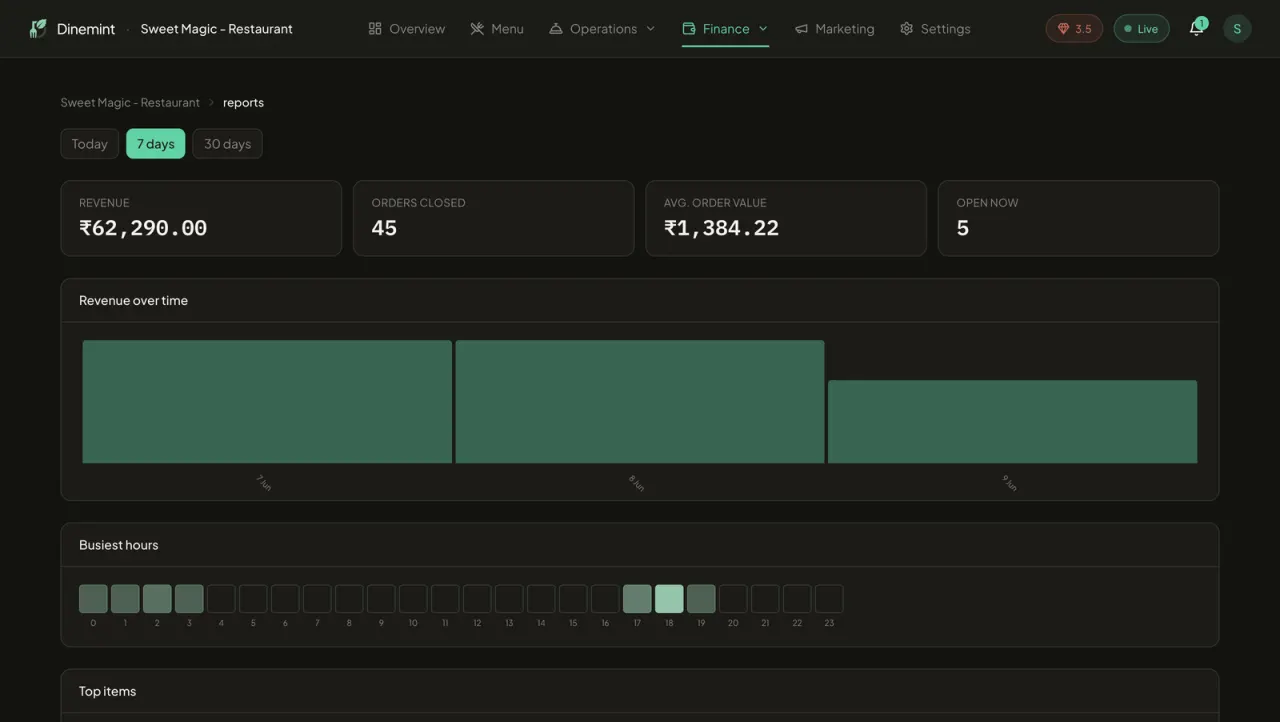
Task: Click the Top items heading
Action: click(107, 691)
